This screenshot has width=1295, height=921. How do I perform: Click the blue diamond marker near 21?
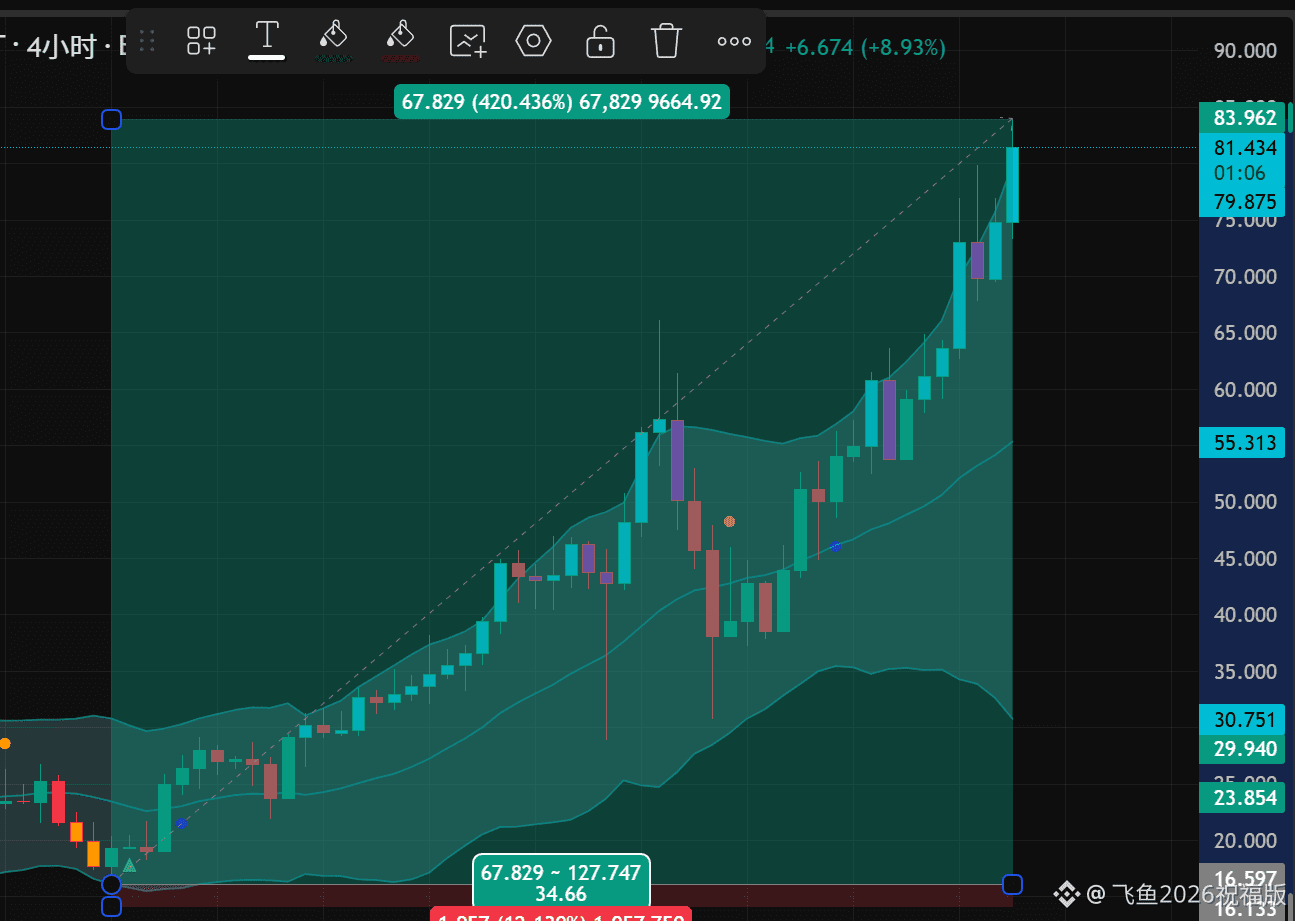(x=182, y=823)
